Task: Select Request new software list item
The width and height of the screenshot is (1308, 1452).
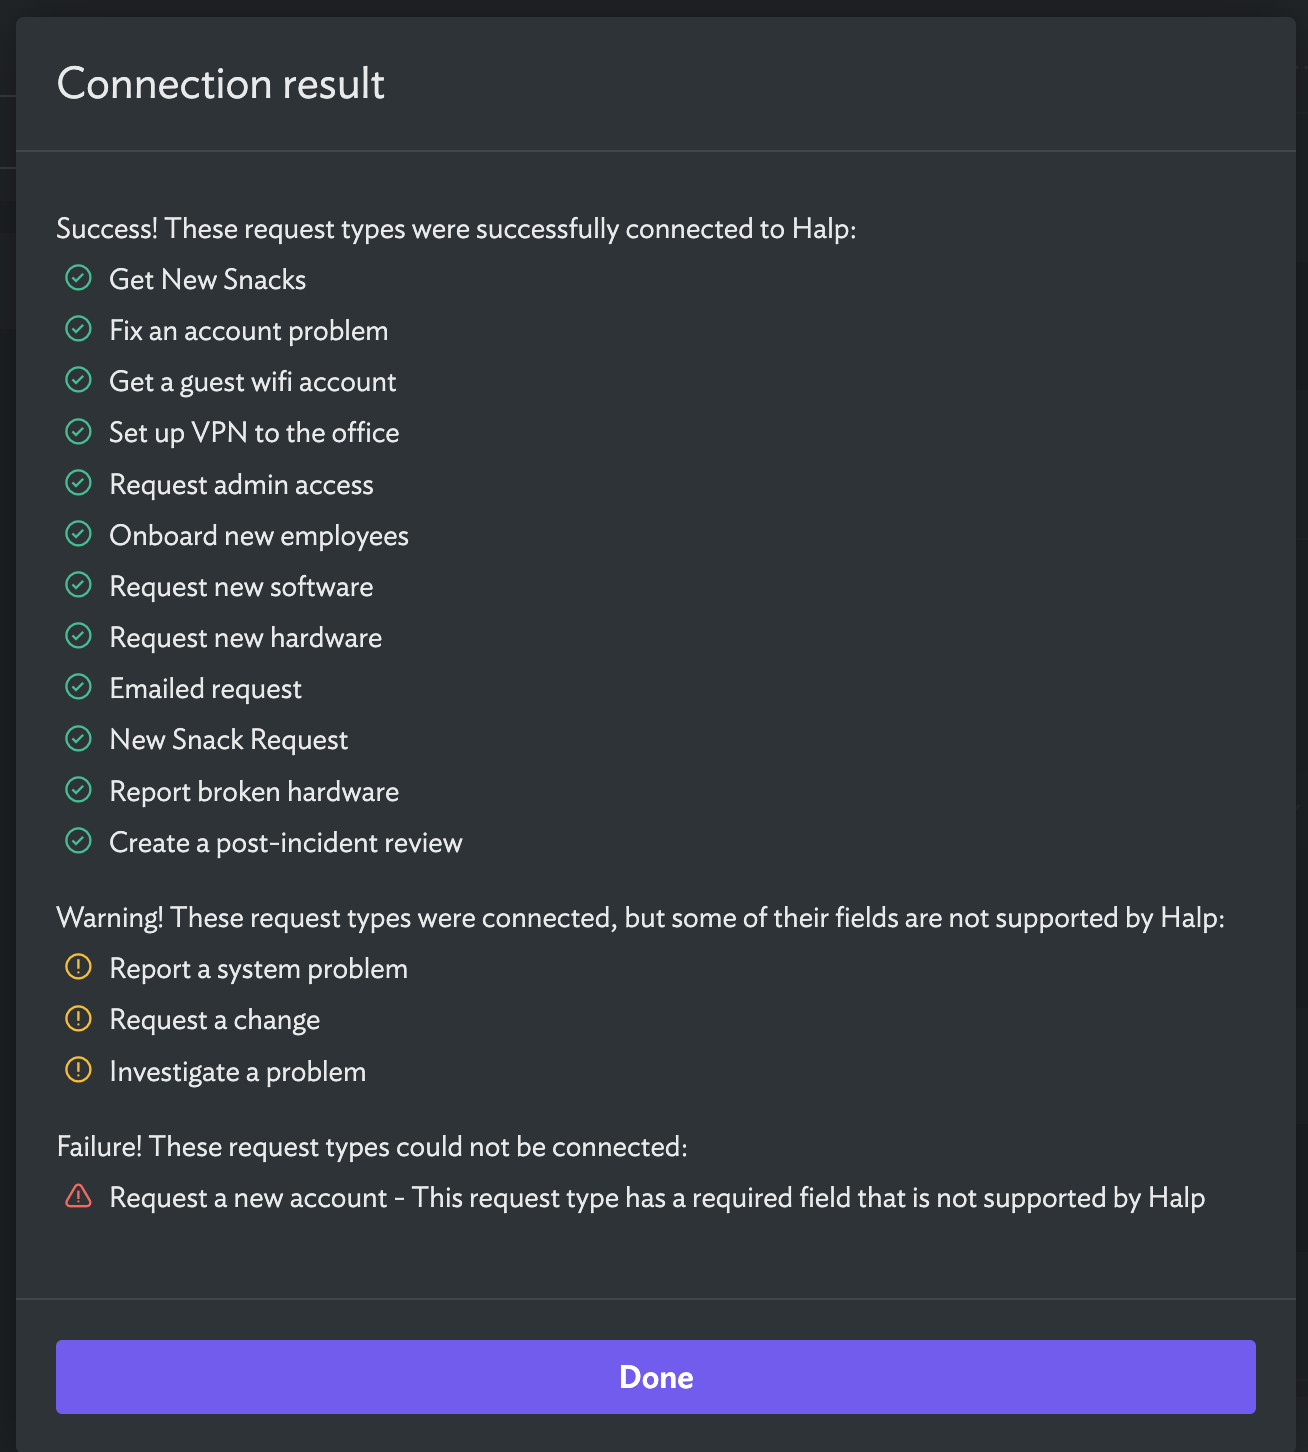Action: pos(241,587)
